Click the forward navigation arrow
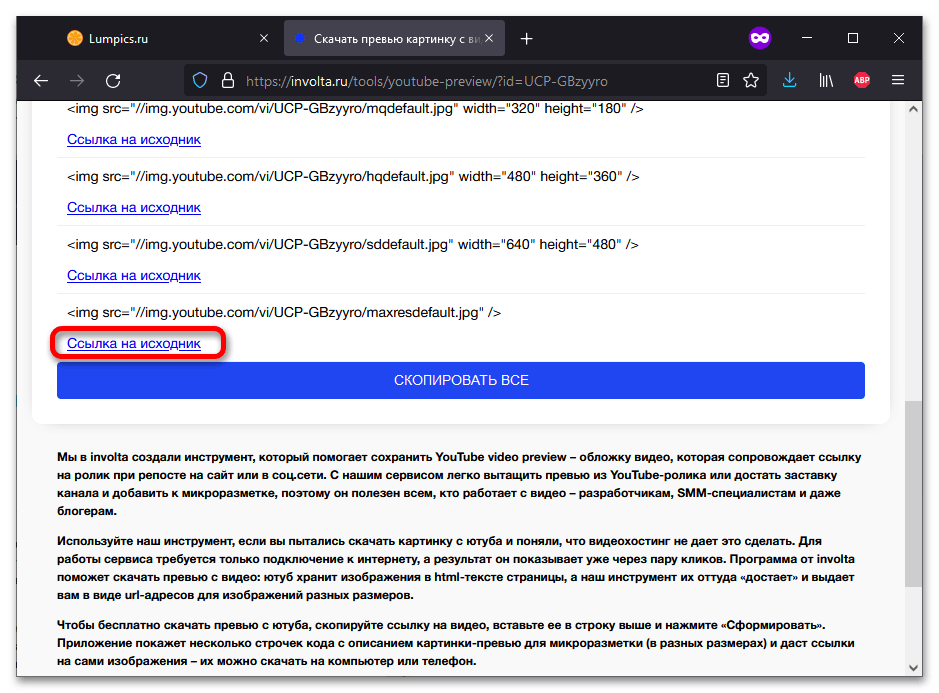Image resolution: width=939 pixels, height=693 pixels. (x=77, y=80)
